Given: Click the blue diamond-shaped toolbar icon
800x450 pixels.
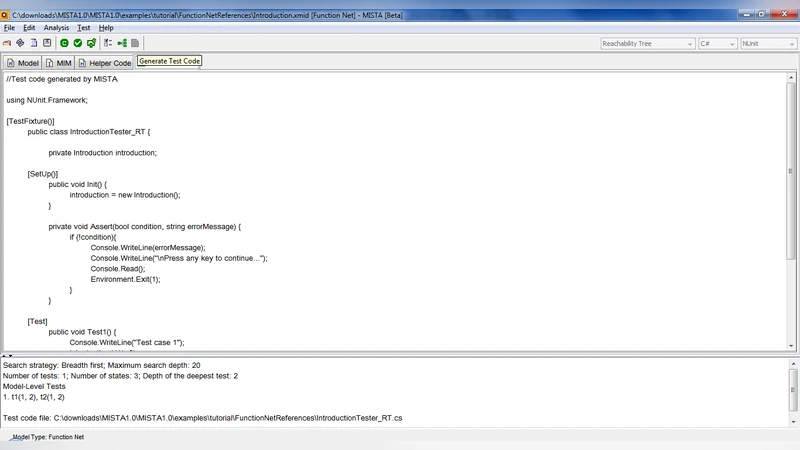Looking at the screenshot, I should (21, 43).
